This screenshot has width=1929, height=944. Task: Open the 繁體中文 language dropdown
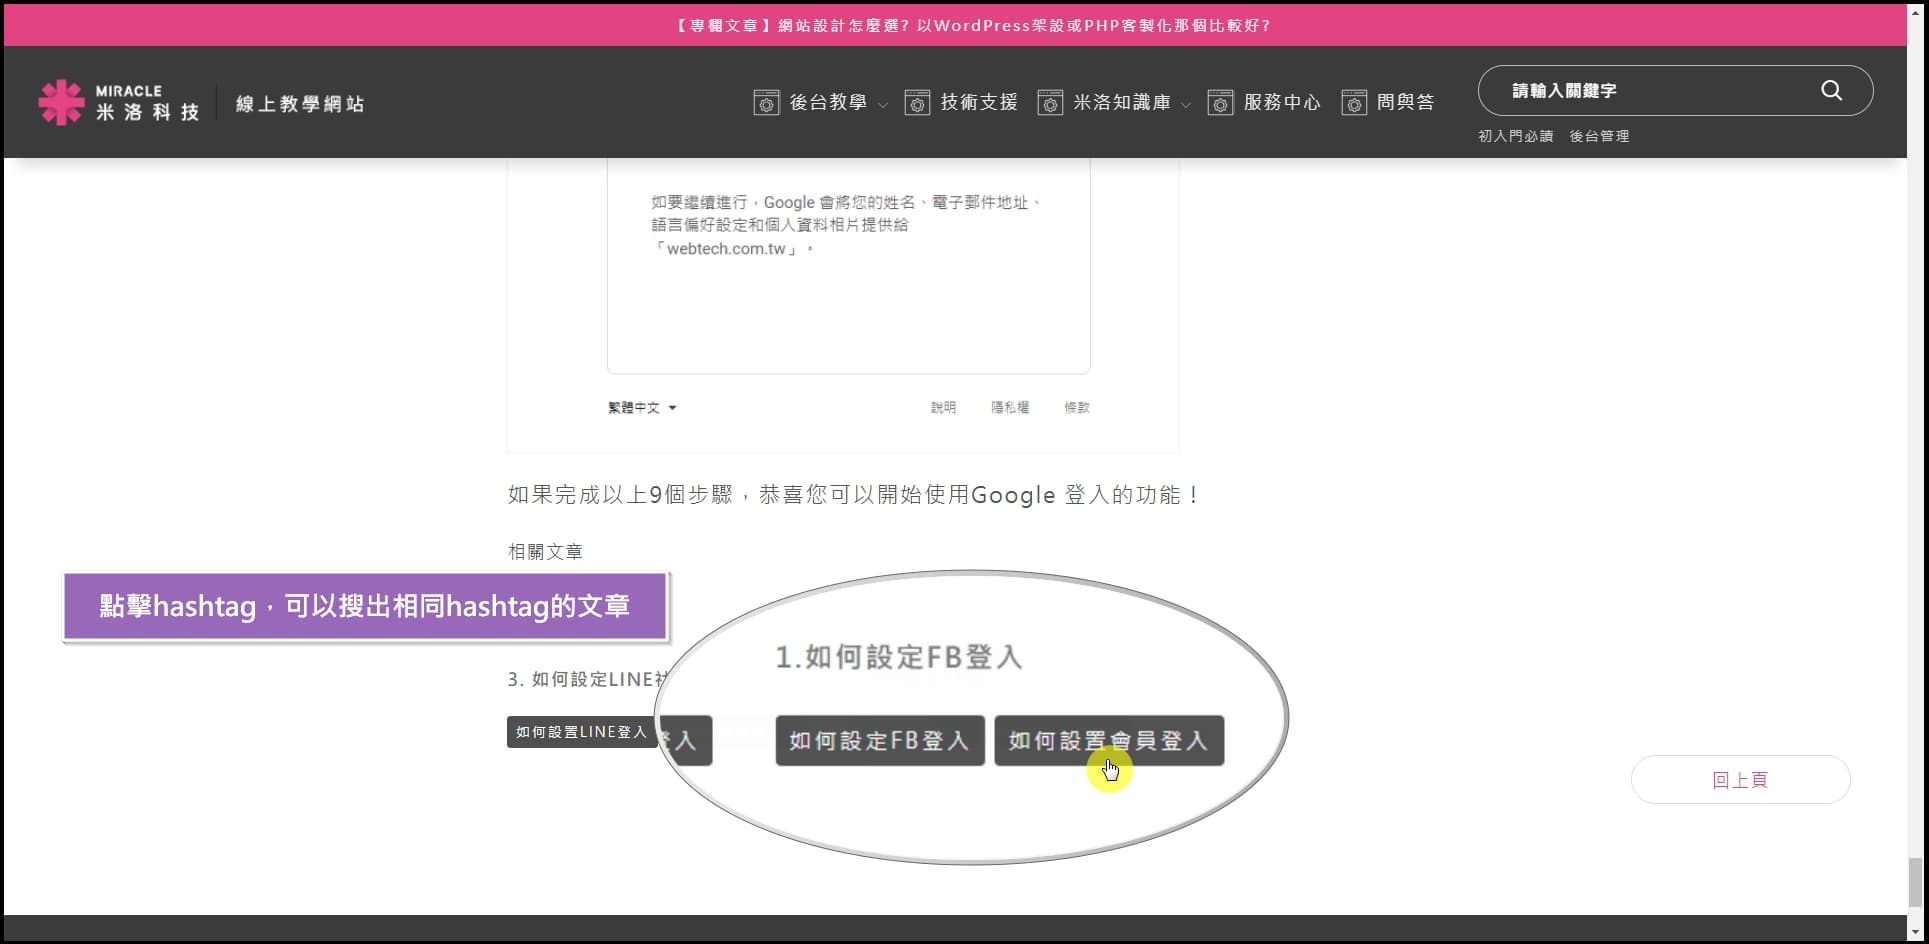click(x=642, y=408)
